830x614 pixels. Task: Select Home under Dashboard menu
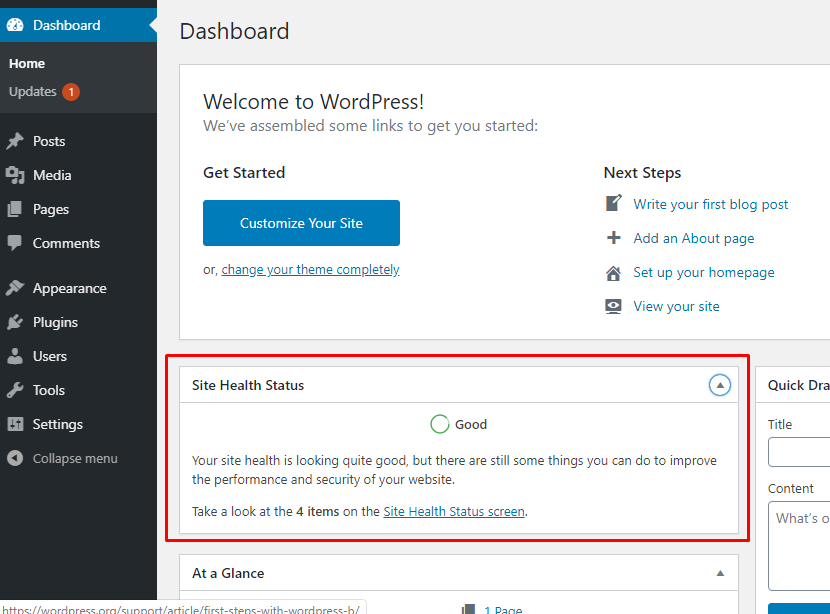[x=27, y=64]
